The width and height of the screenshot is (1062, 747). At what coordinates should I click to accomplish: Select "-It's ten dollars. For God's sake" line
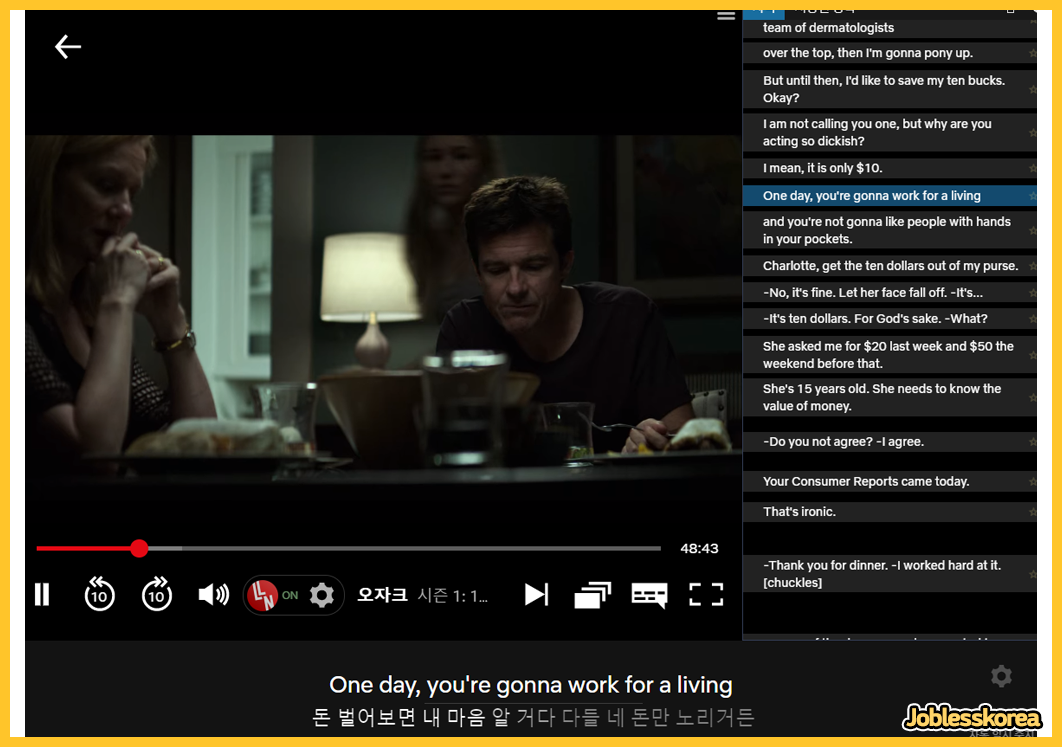tap(889, 318)
